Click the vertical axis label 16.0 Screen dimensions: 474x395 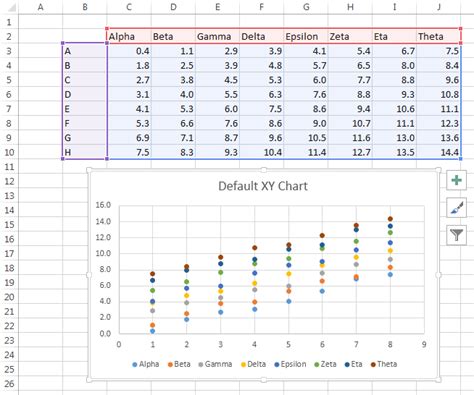(x=103, y=205)
